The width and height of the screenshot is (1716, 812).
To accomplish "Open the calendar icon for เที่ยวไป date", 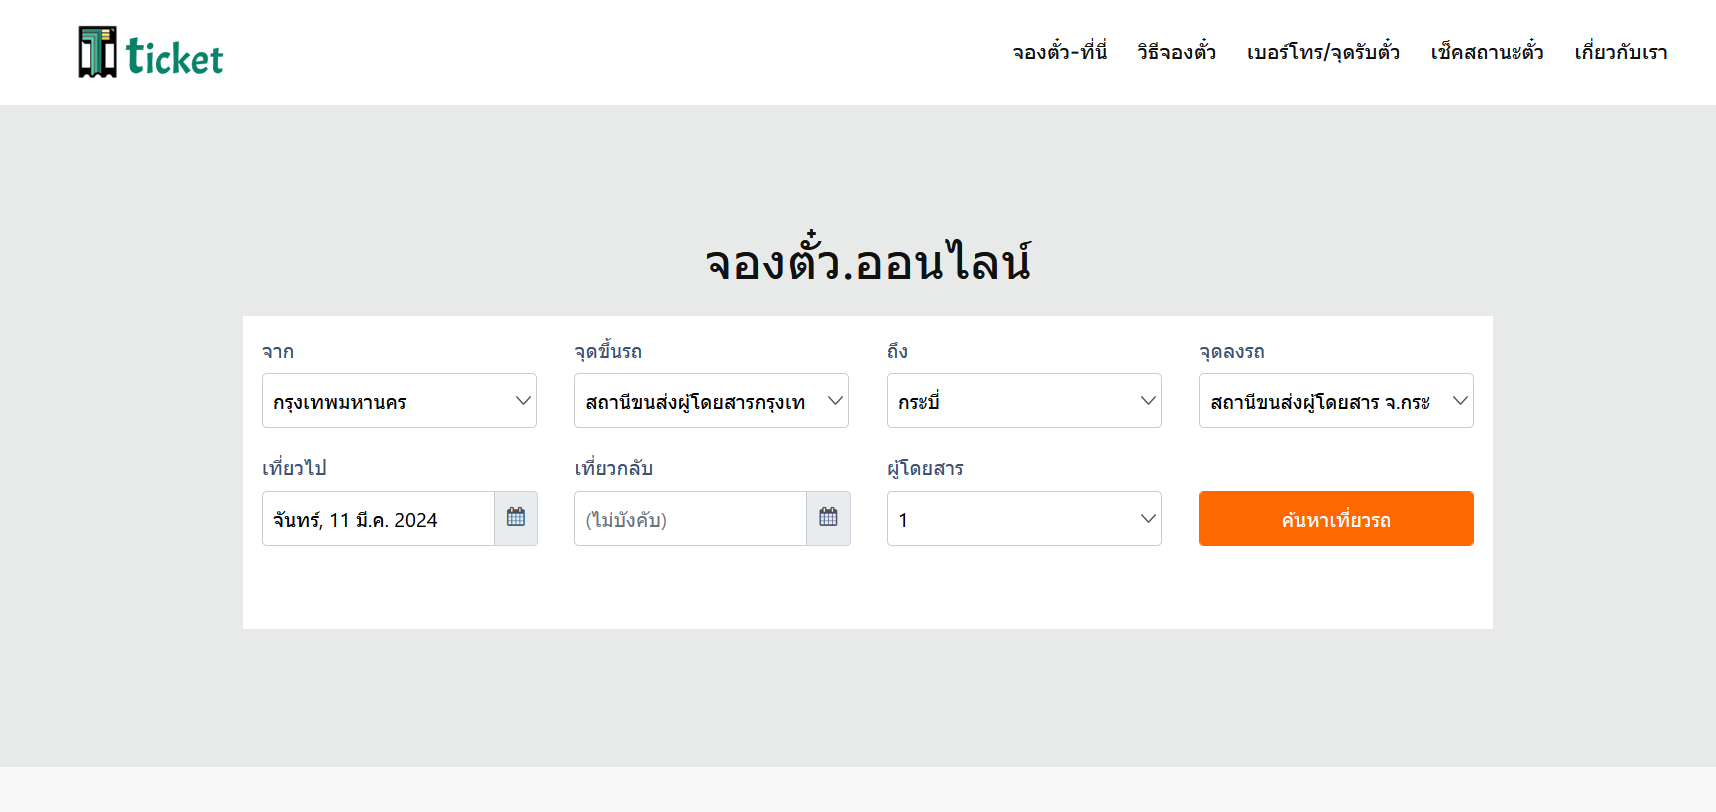I will click(516, 518).
